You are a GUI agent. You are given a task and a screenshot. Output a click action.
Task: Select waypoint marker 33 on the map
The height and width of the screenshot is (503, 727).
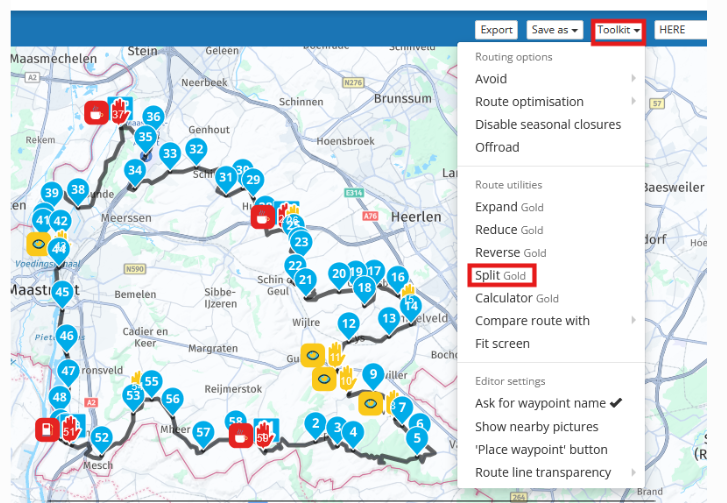(x=169, y=153)
